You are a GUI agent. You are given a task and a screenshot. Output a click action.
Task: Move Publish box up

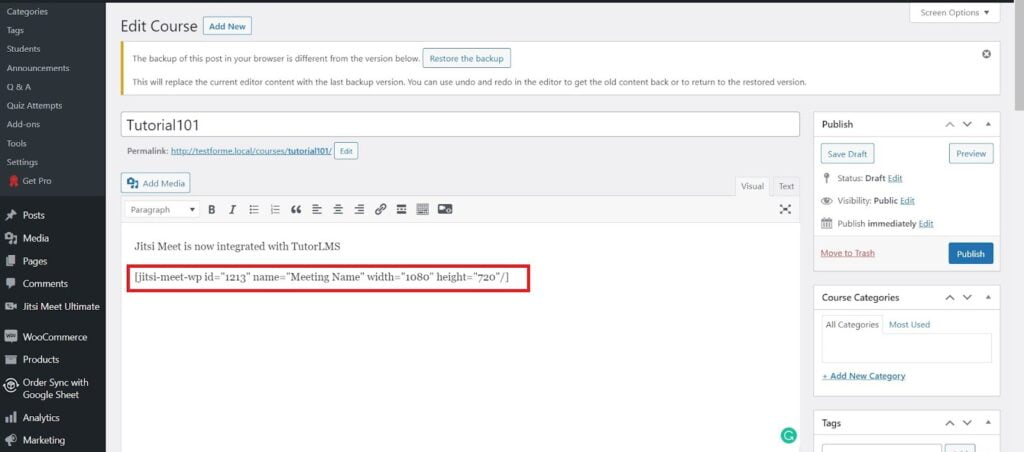pyautogui.click(x=950, y=124)
